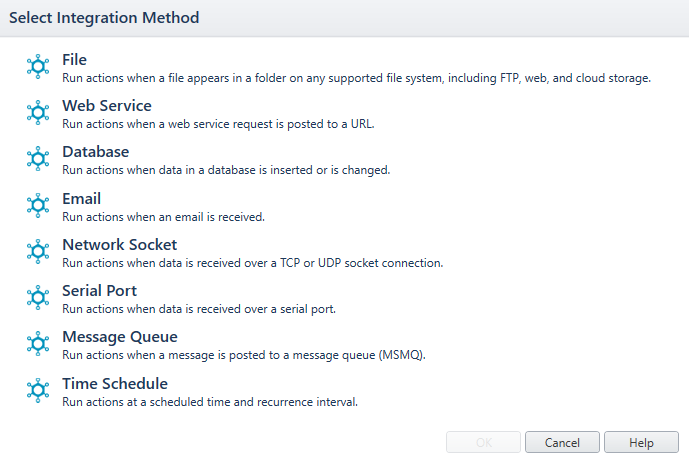The width and height of the screenshot is (690, 468).
Task: Click the disabled OK button
Action: [x=484, y=442]
